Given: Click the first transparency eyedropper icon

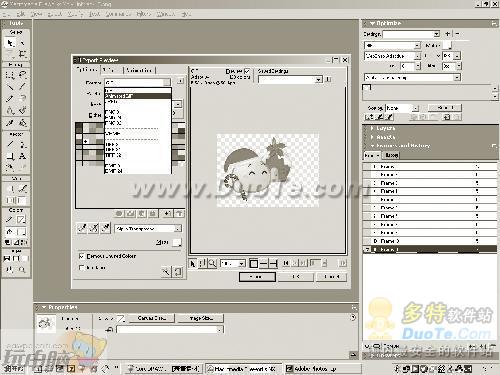Looking at the screenshot, I should click(x=82, y=228).
